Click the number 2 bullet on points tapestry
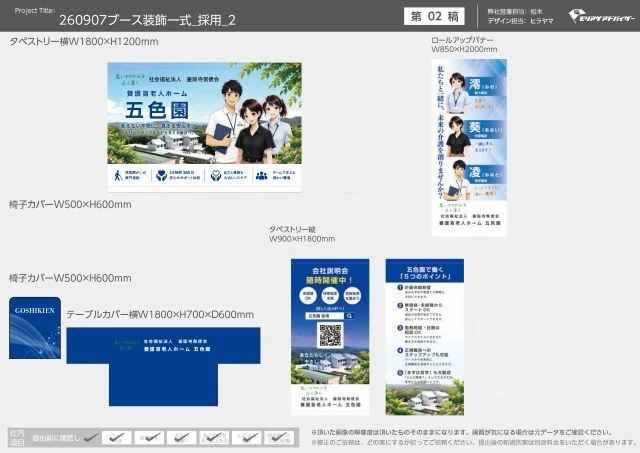Viewport: 640px width, 453px height. coord(400,305)
